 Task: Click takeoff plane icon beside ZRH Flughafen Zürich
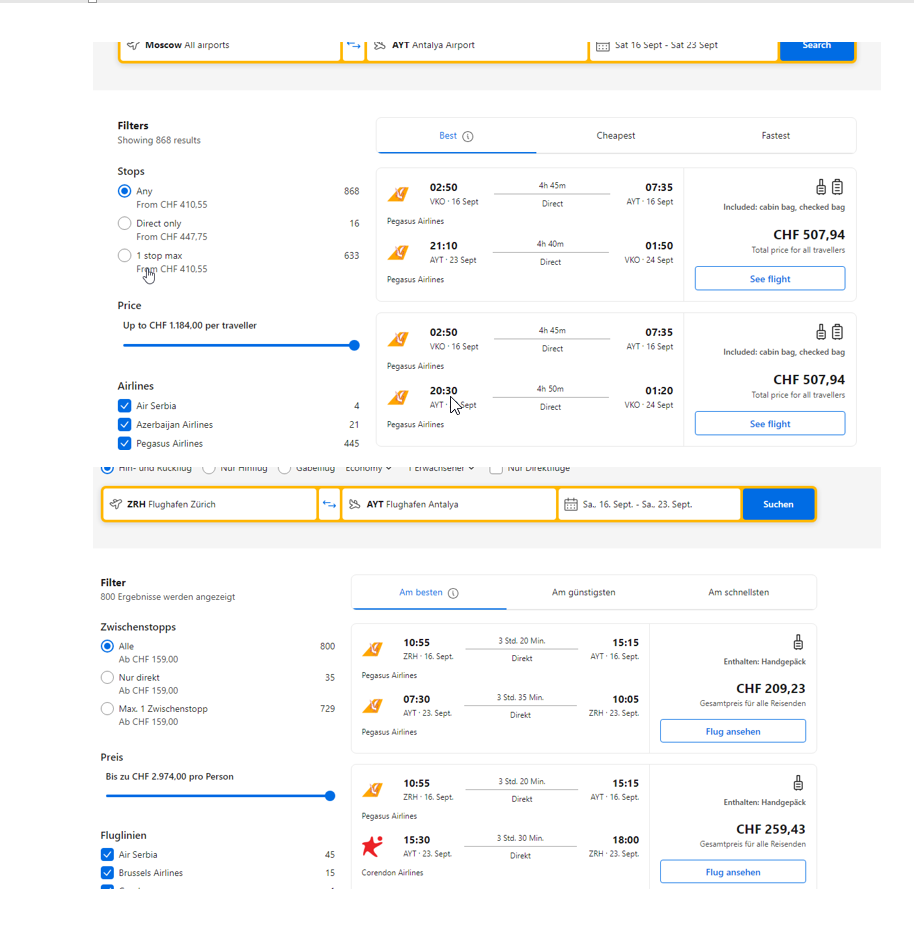point(116,504)
